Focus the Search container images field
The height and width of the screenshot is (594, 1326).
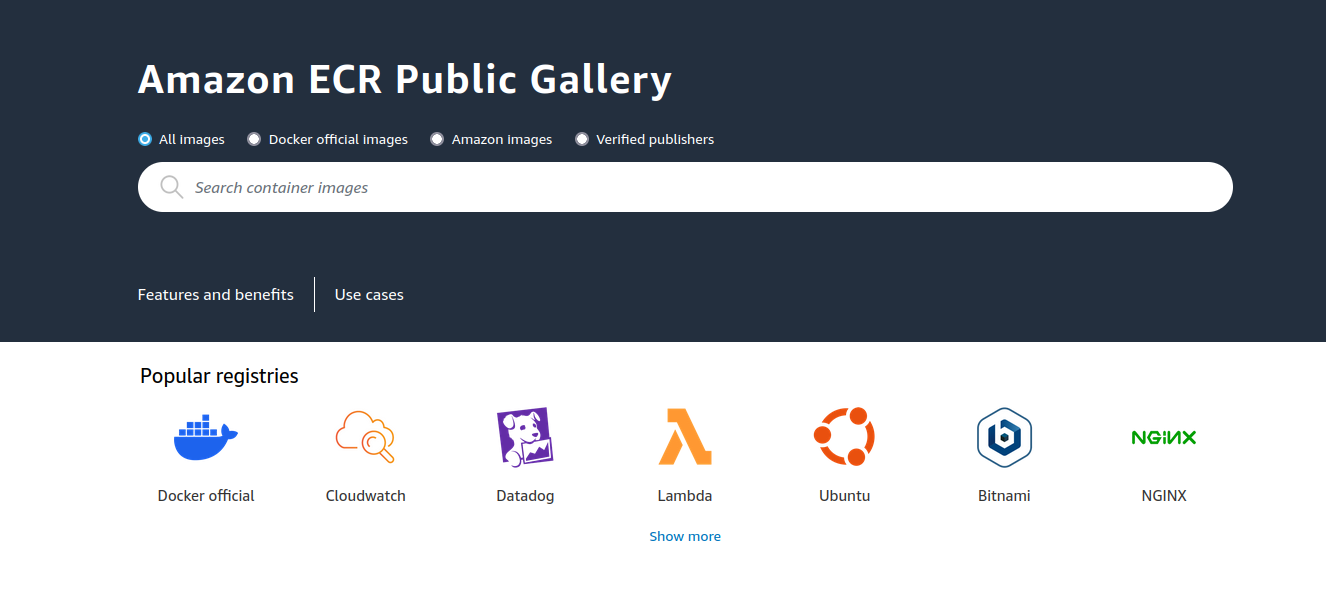[x=685, y=187]
